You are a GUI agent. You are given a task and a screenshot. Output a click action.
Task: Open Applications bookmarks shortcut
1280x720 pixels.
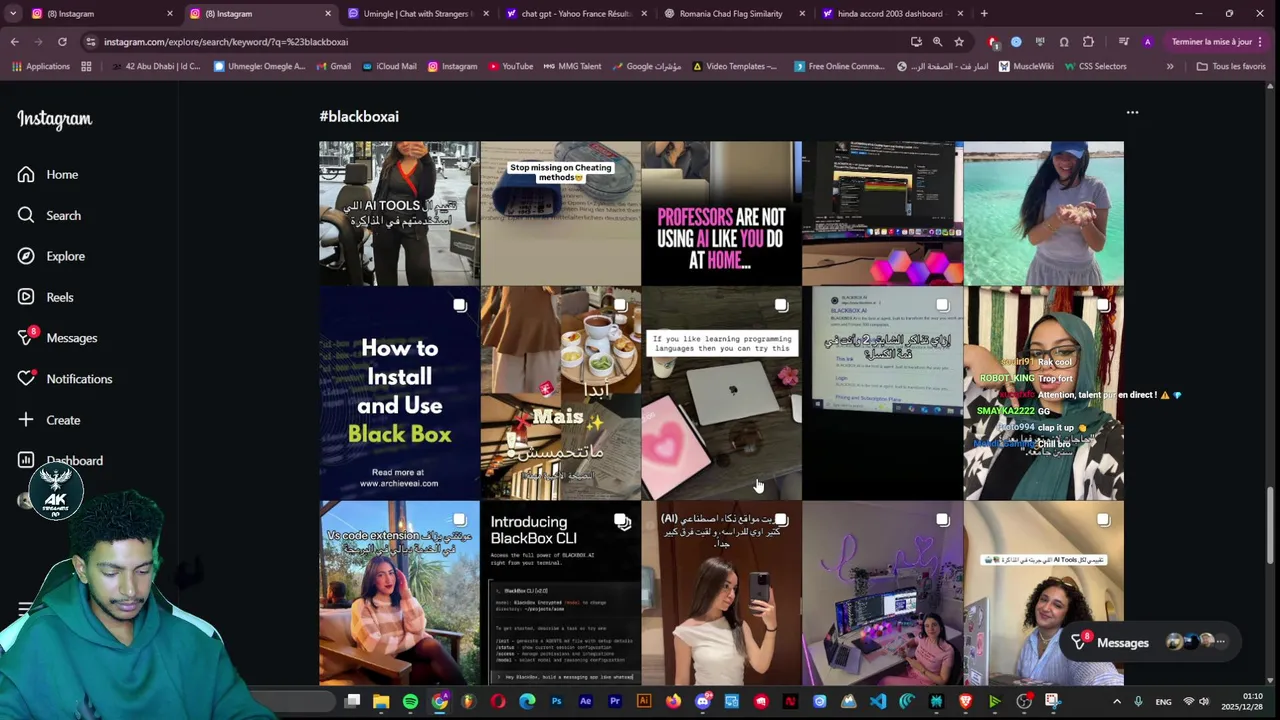click(x=41, y=67)
